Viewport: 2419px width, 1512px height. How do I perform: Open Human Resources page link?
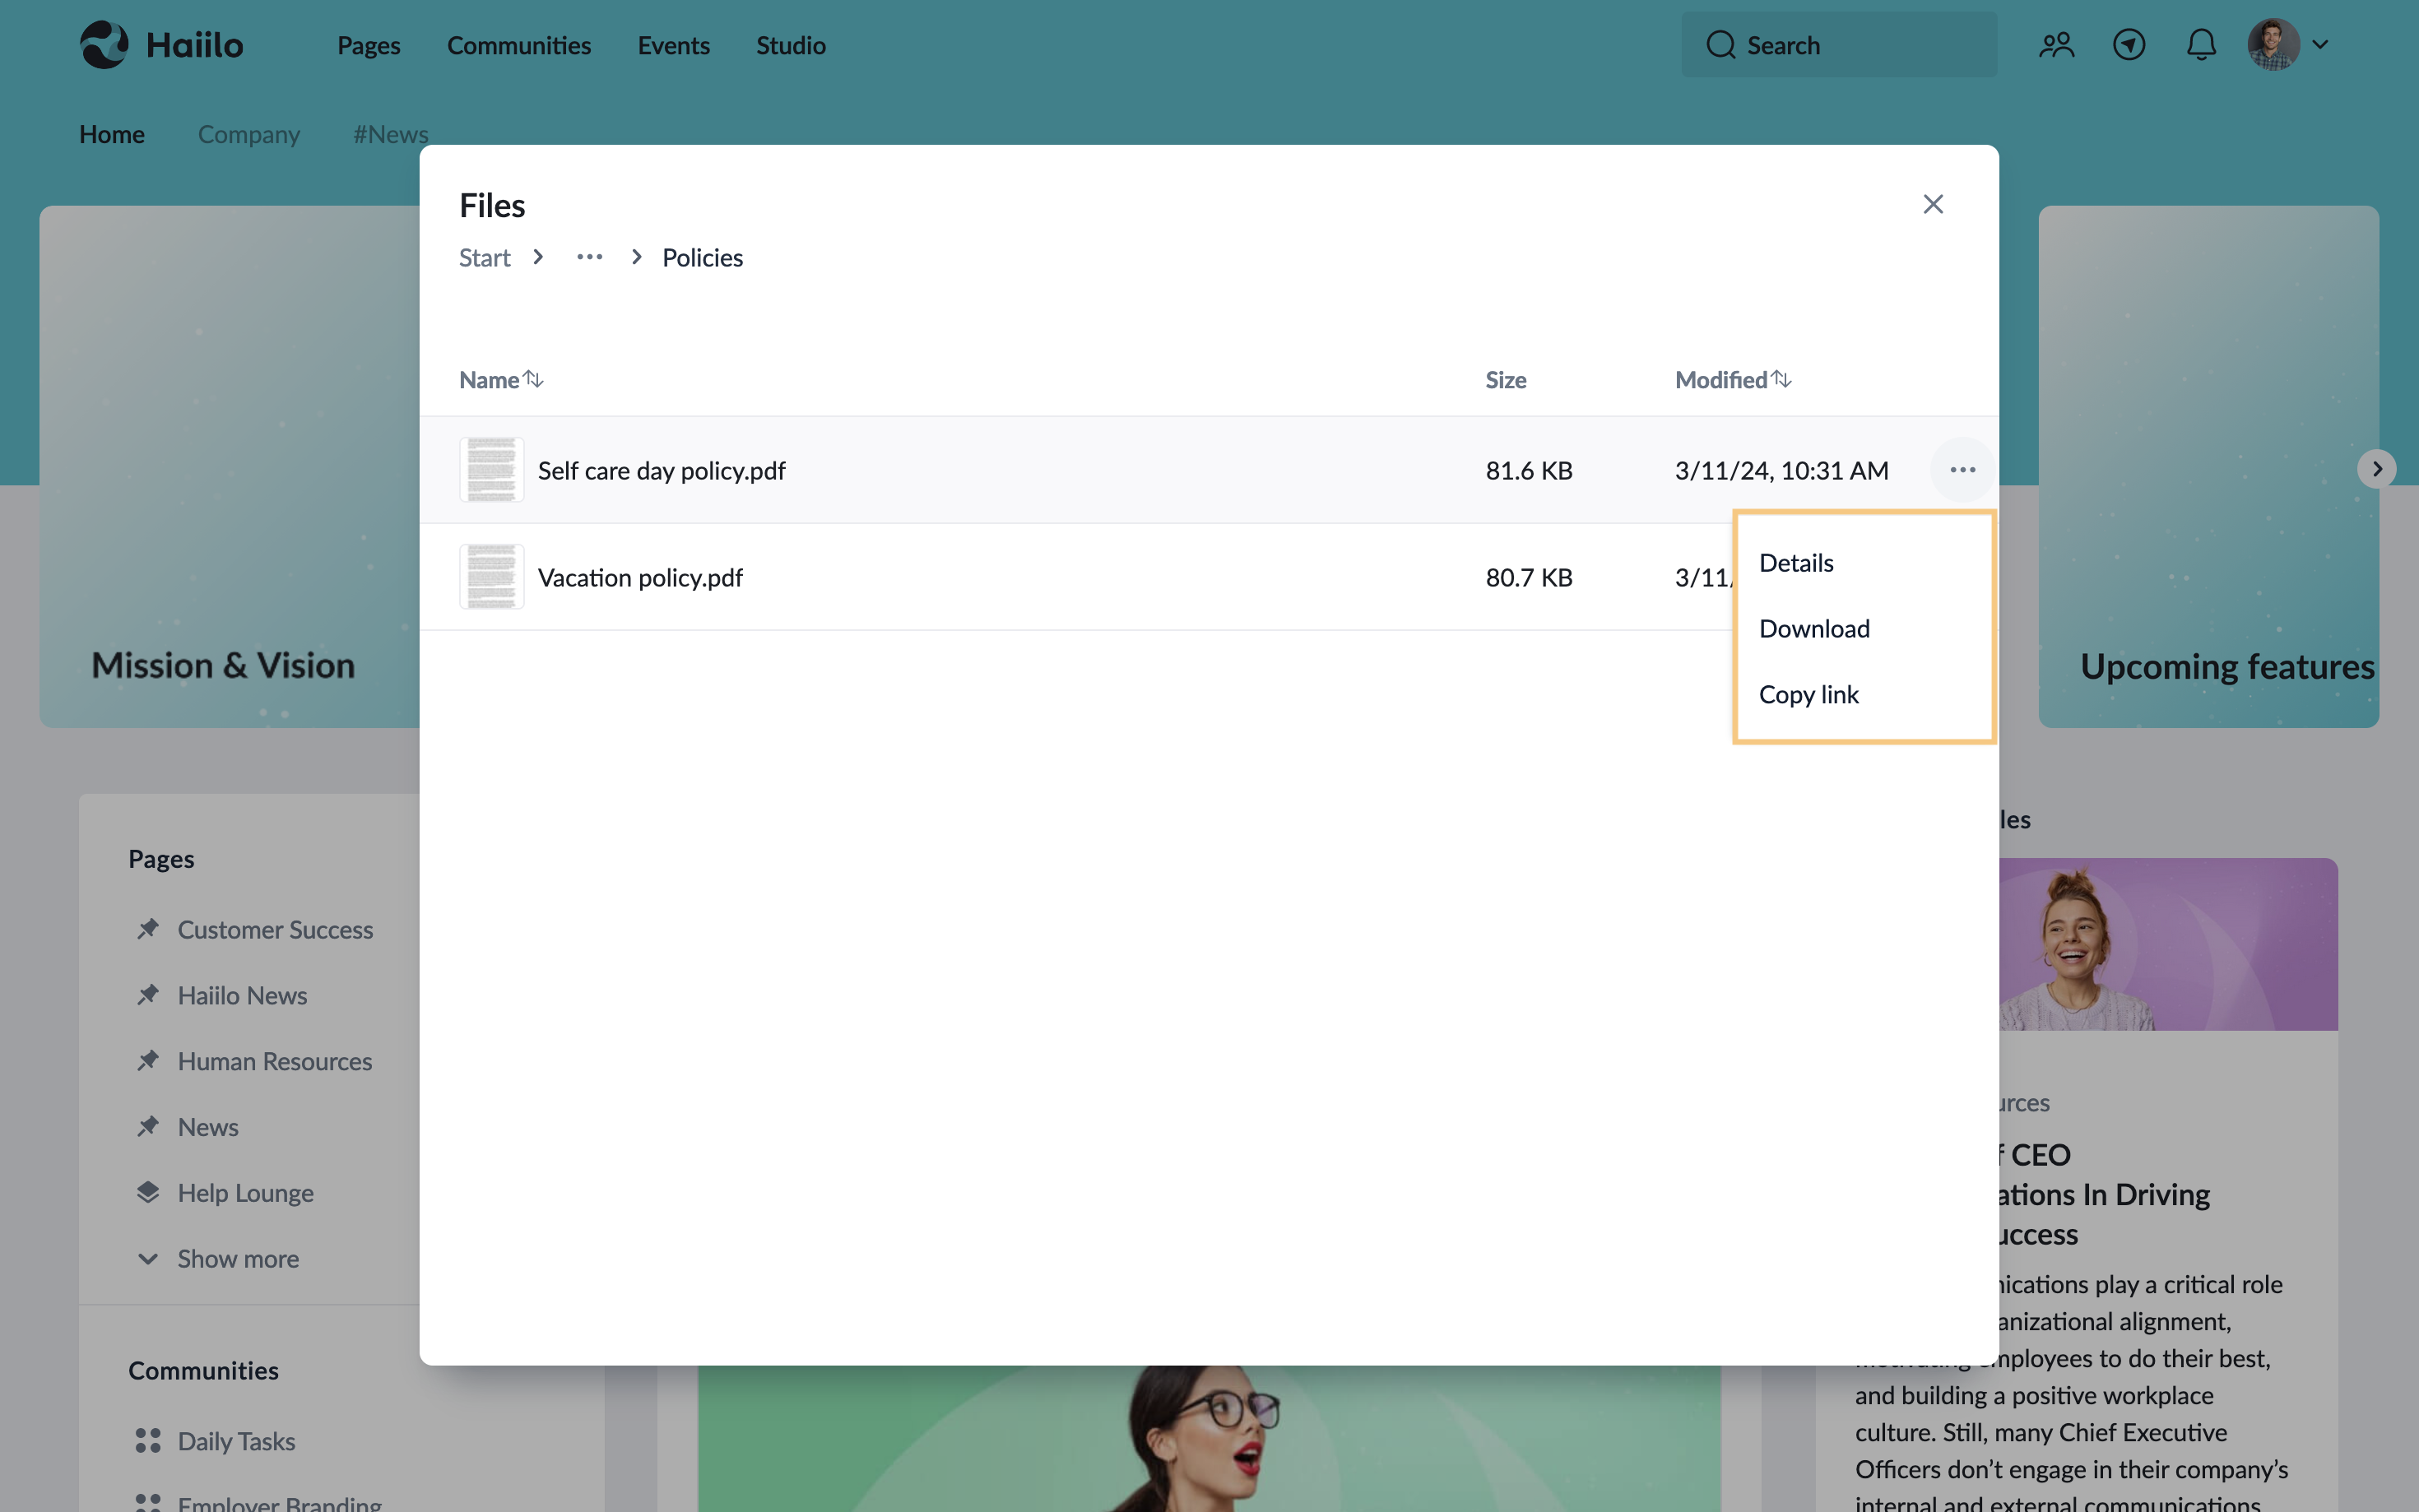tap(275, 1062)
